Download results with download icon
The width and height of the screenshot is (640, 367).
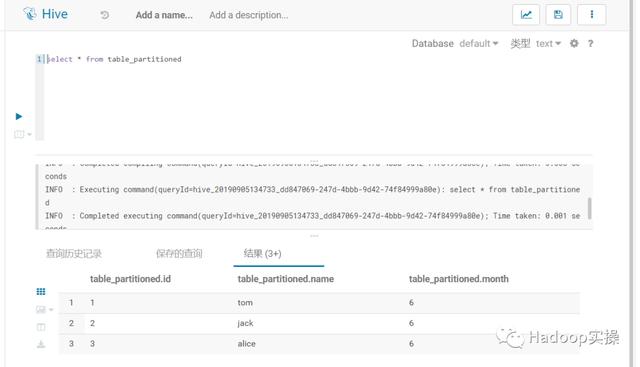coord(41,345)
